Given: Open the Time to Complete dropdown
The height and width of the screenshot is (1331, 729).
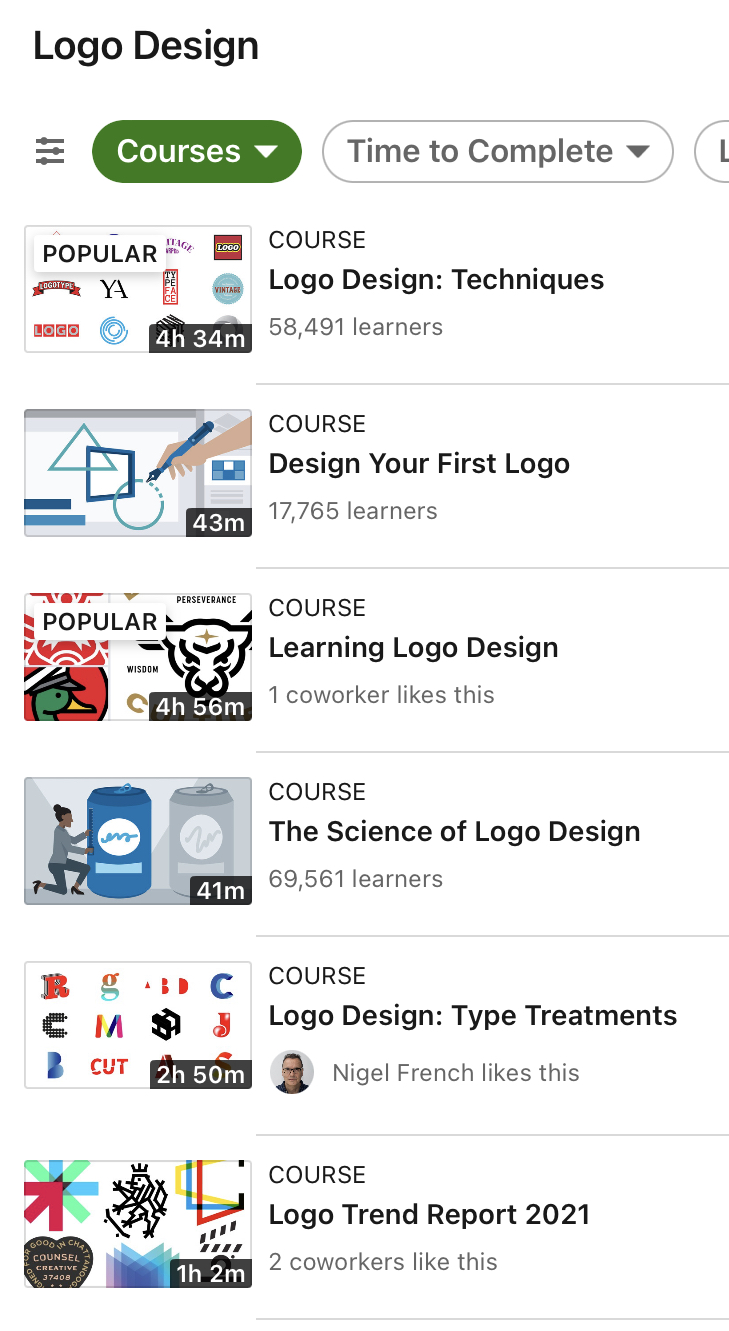Looking at the screenshot, I should pos(497,151).
